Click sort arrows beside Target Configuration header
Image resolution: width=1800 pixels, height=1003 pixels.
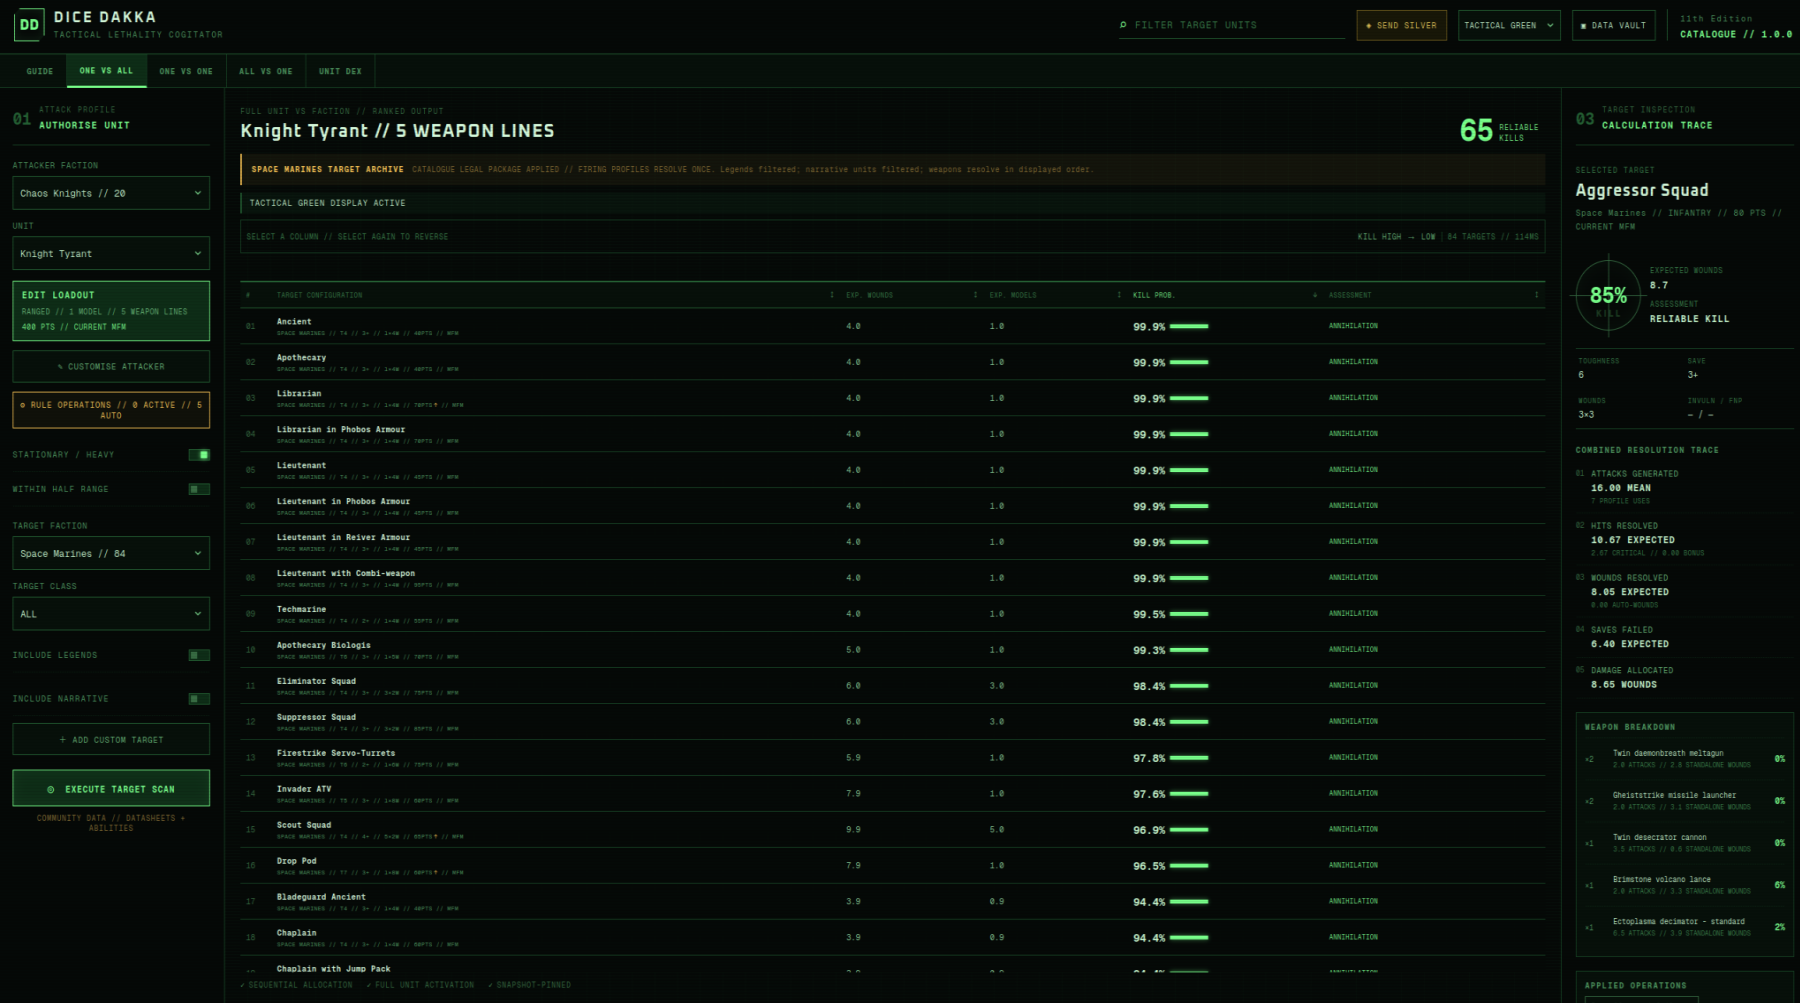pos(832,295)
